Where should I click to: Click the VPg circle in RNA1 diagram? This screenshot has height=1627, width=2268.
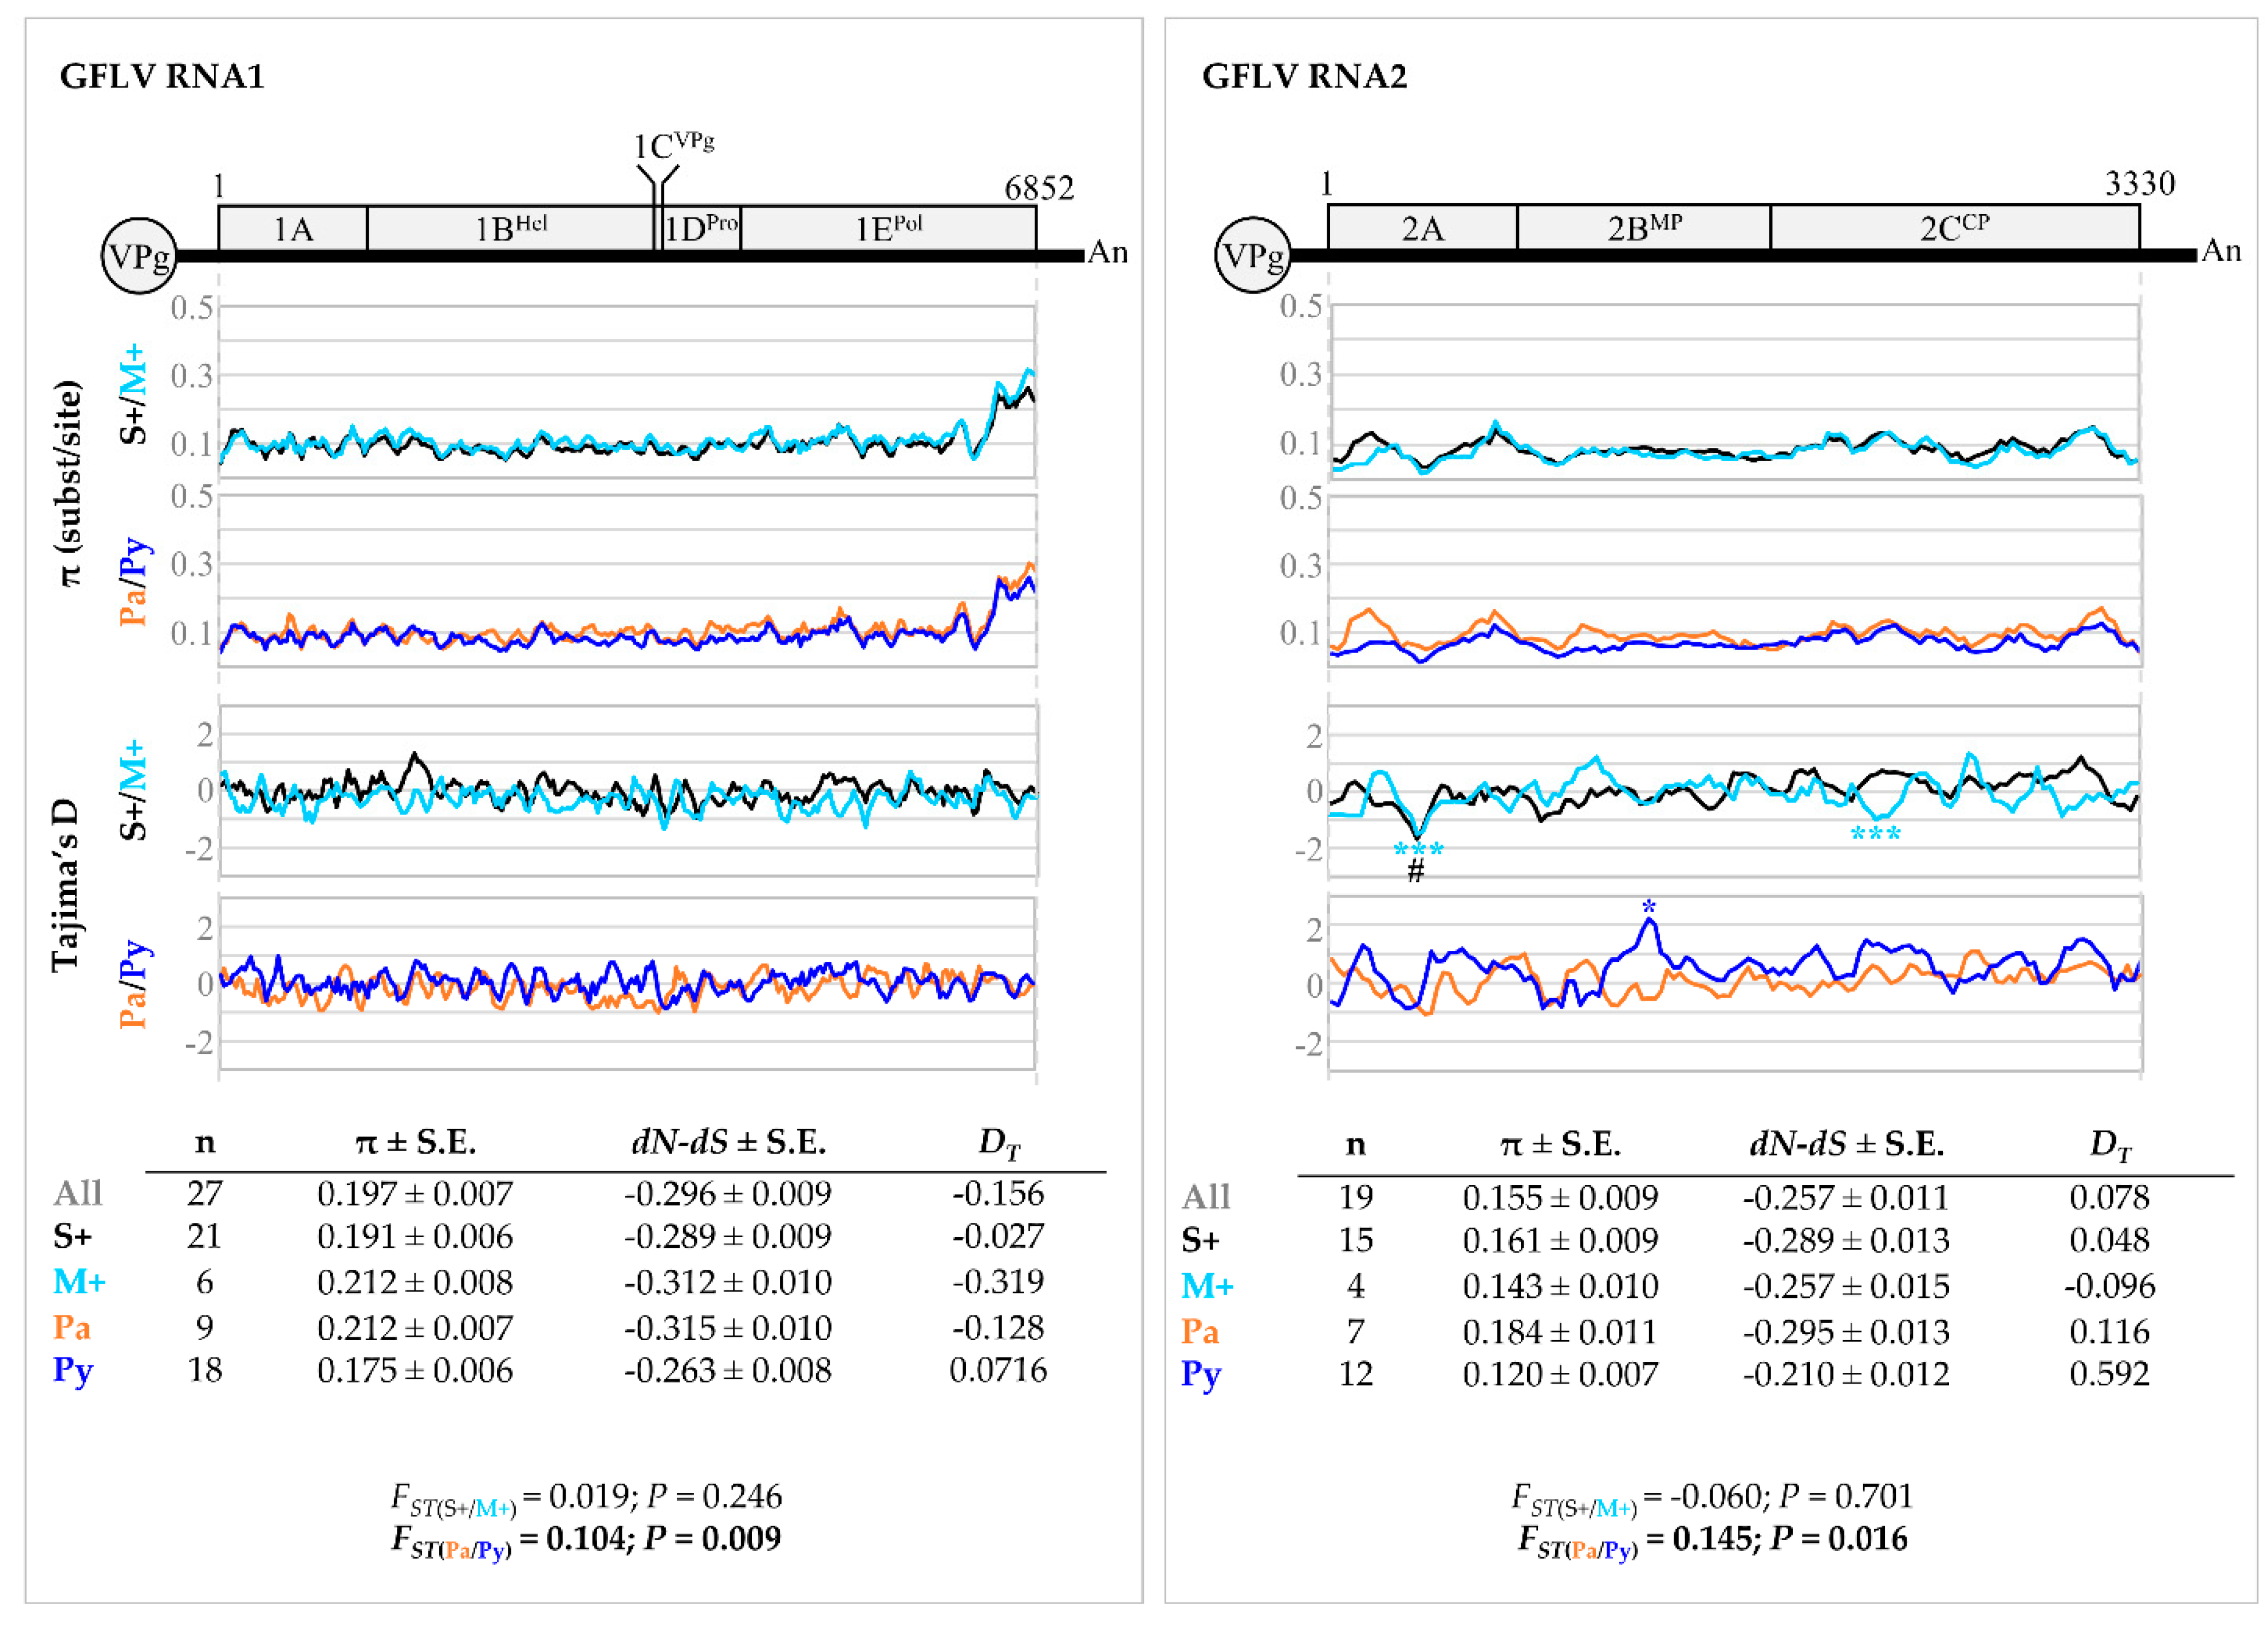coord(139,256)
